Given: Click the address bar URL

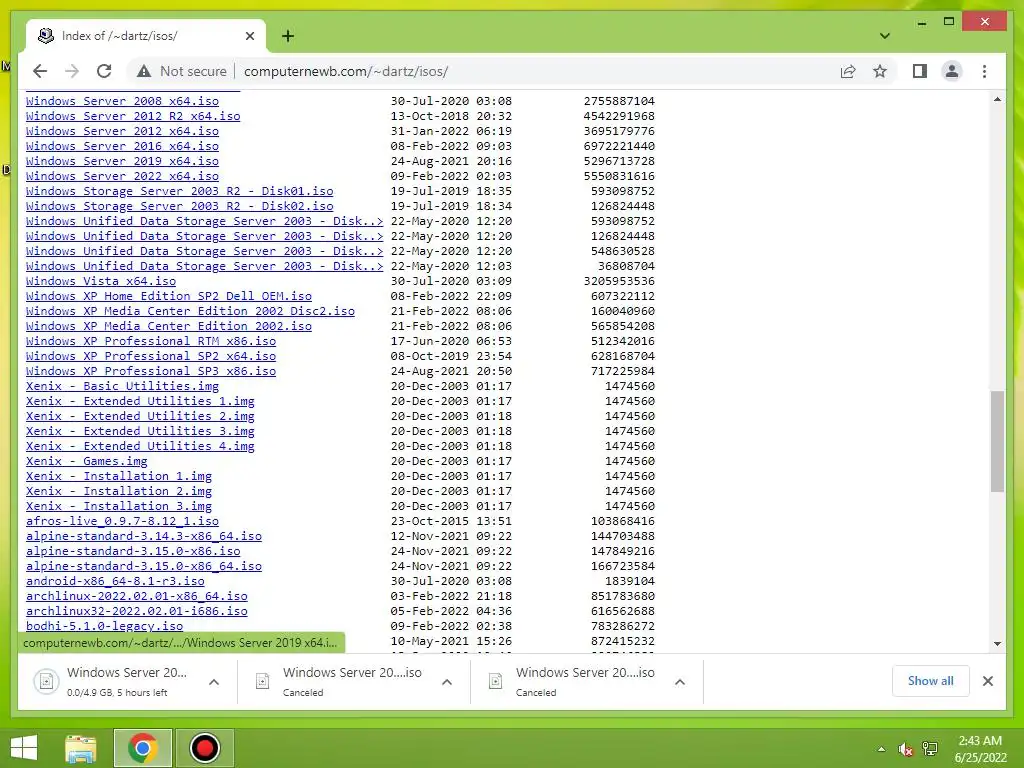Looking at the screenshot, I should tap(346, 71).
